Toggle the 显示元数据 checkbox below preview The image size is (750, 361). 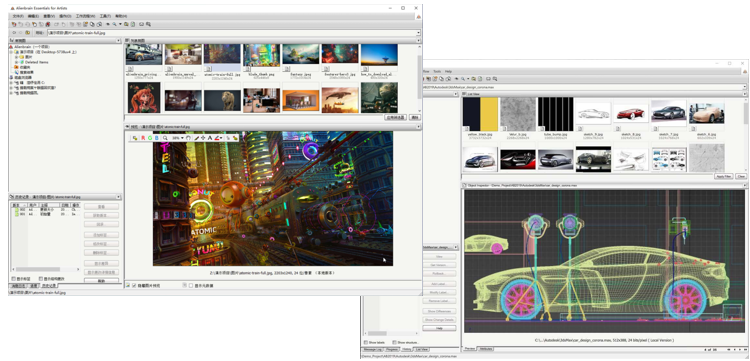(191, 285)
